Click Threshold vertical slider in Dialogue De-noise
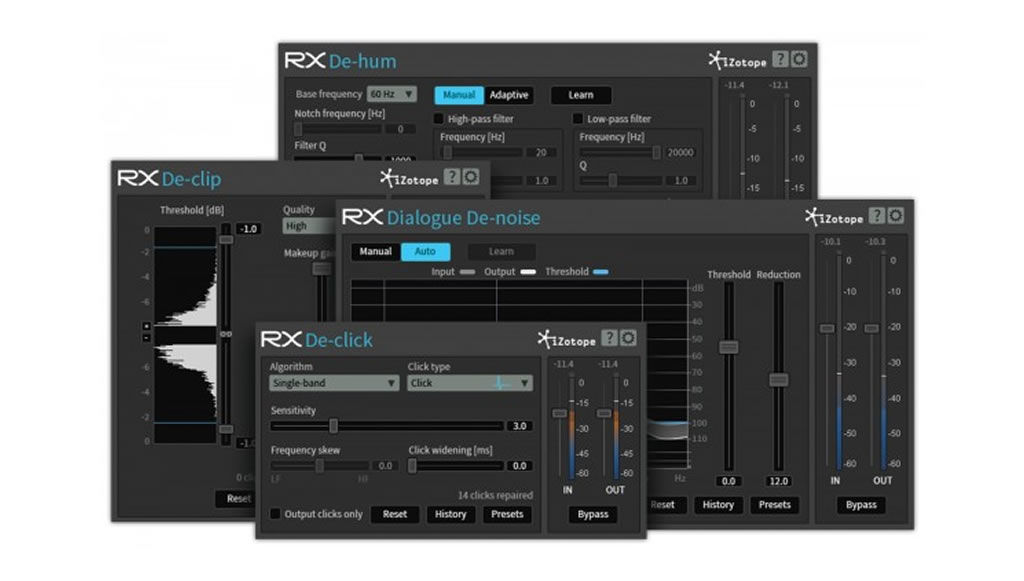 click(x=728, y=347)
